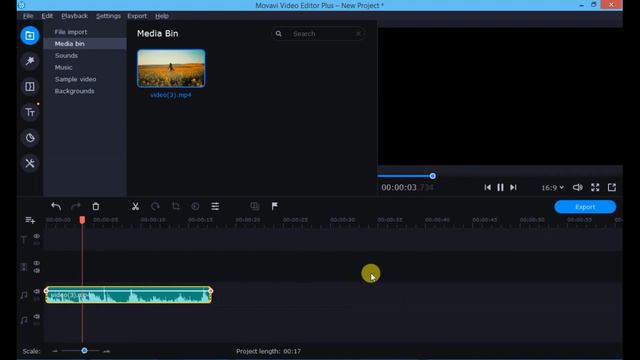The height and width of the screenshot is (360, 640).
Task: Open Color adjustments icon in timeline toolbar
Action: (x=195, y=207)
